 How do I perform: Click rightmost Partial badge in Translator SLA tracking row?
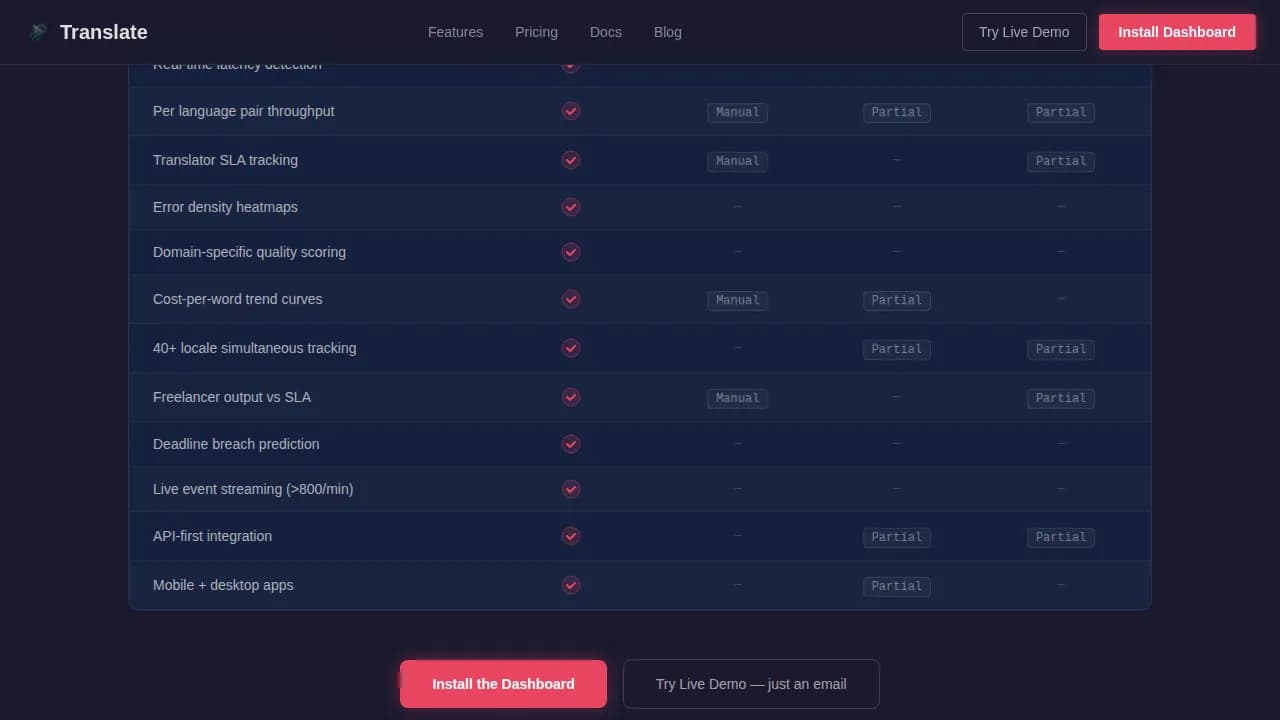coord(1061,161)
